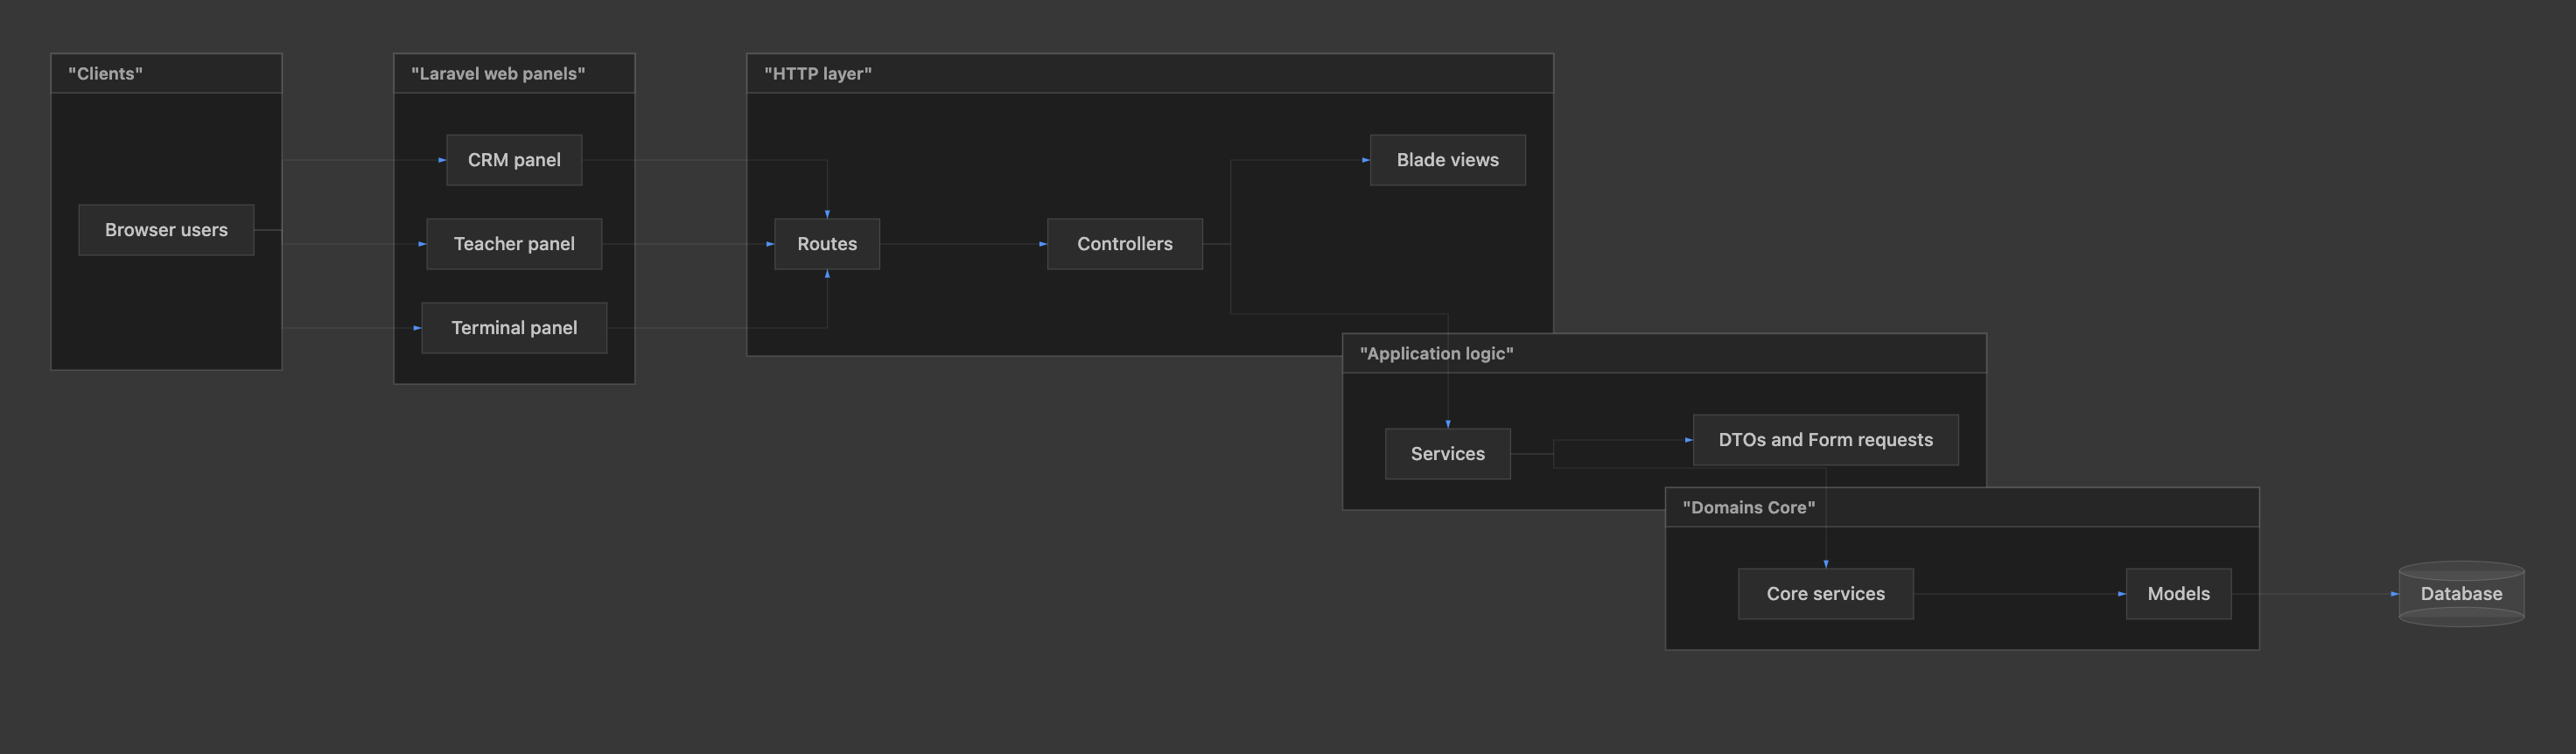Select the Routes node
Screen dimensions: 2576x754
(x=827, y=244)
